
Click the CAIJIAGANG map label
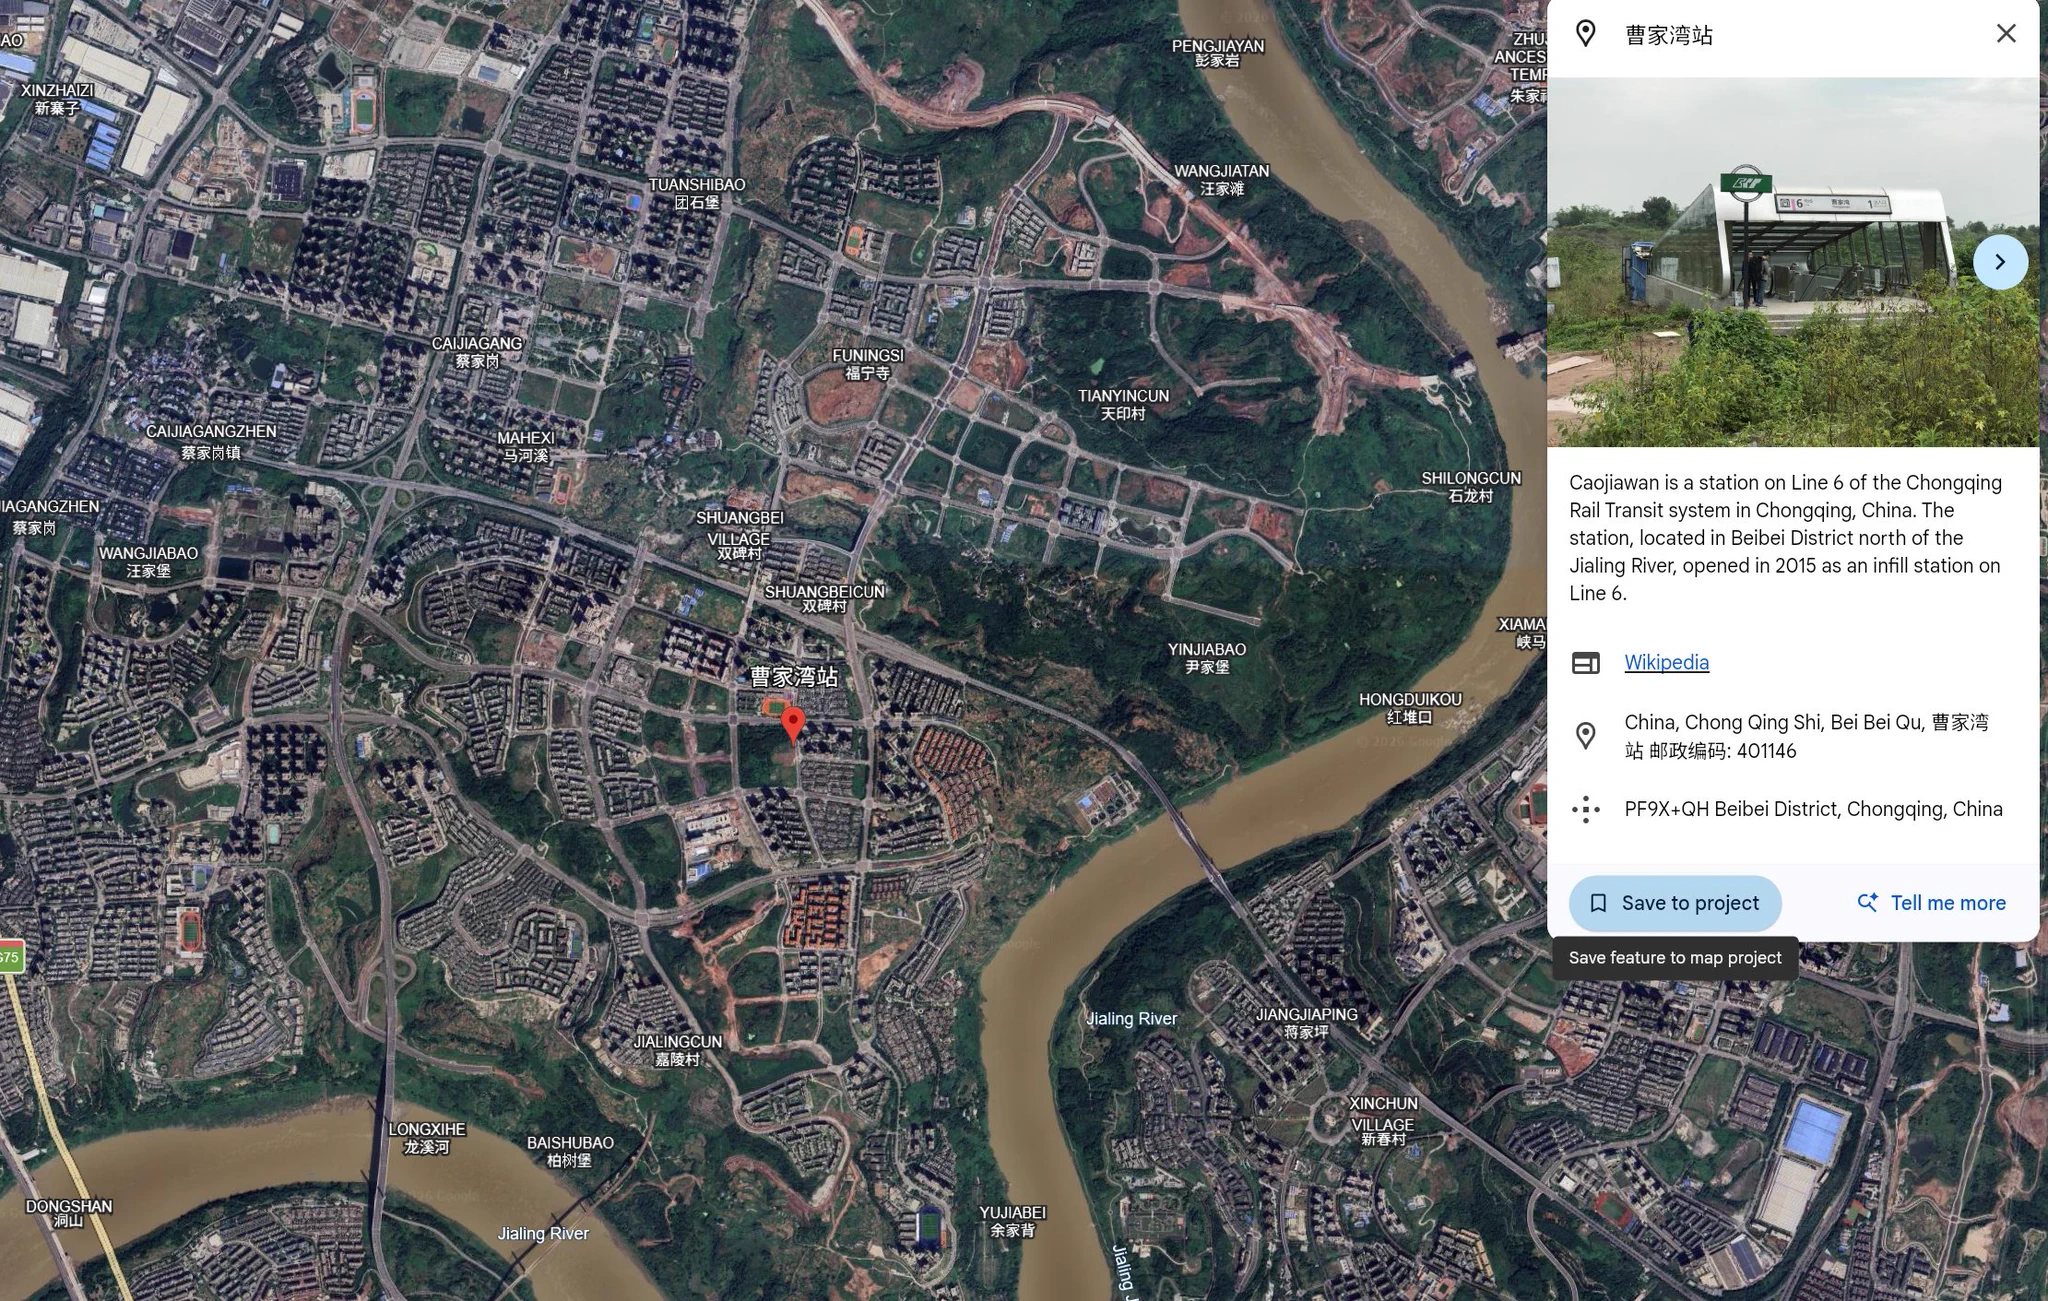[x=477, y=352]
